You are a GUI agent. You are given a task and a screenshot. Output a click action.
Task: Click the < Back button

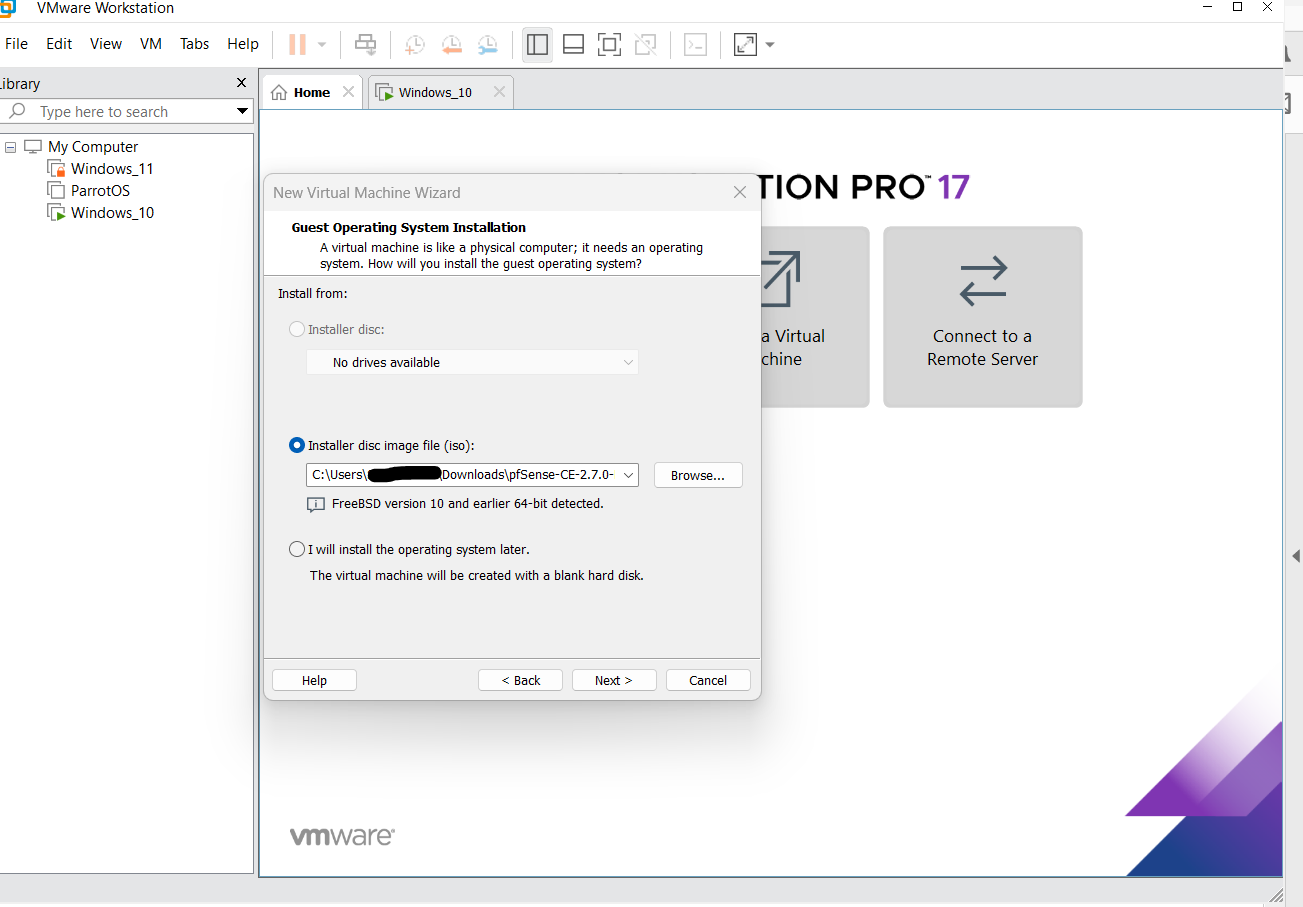pyautogui.click(x=520, y=680)
